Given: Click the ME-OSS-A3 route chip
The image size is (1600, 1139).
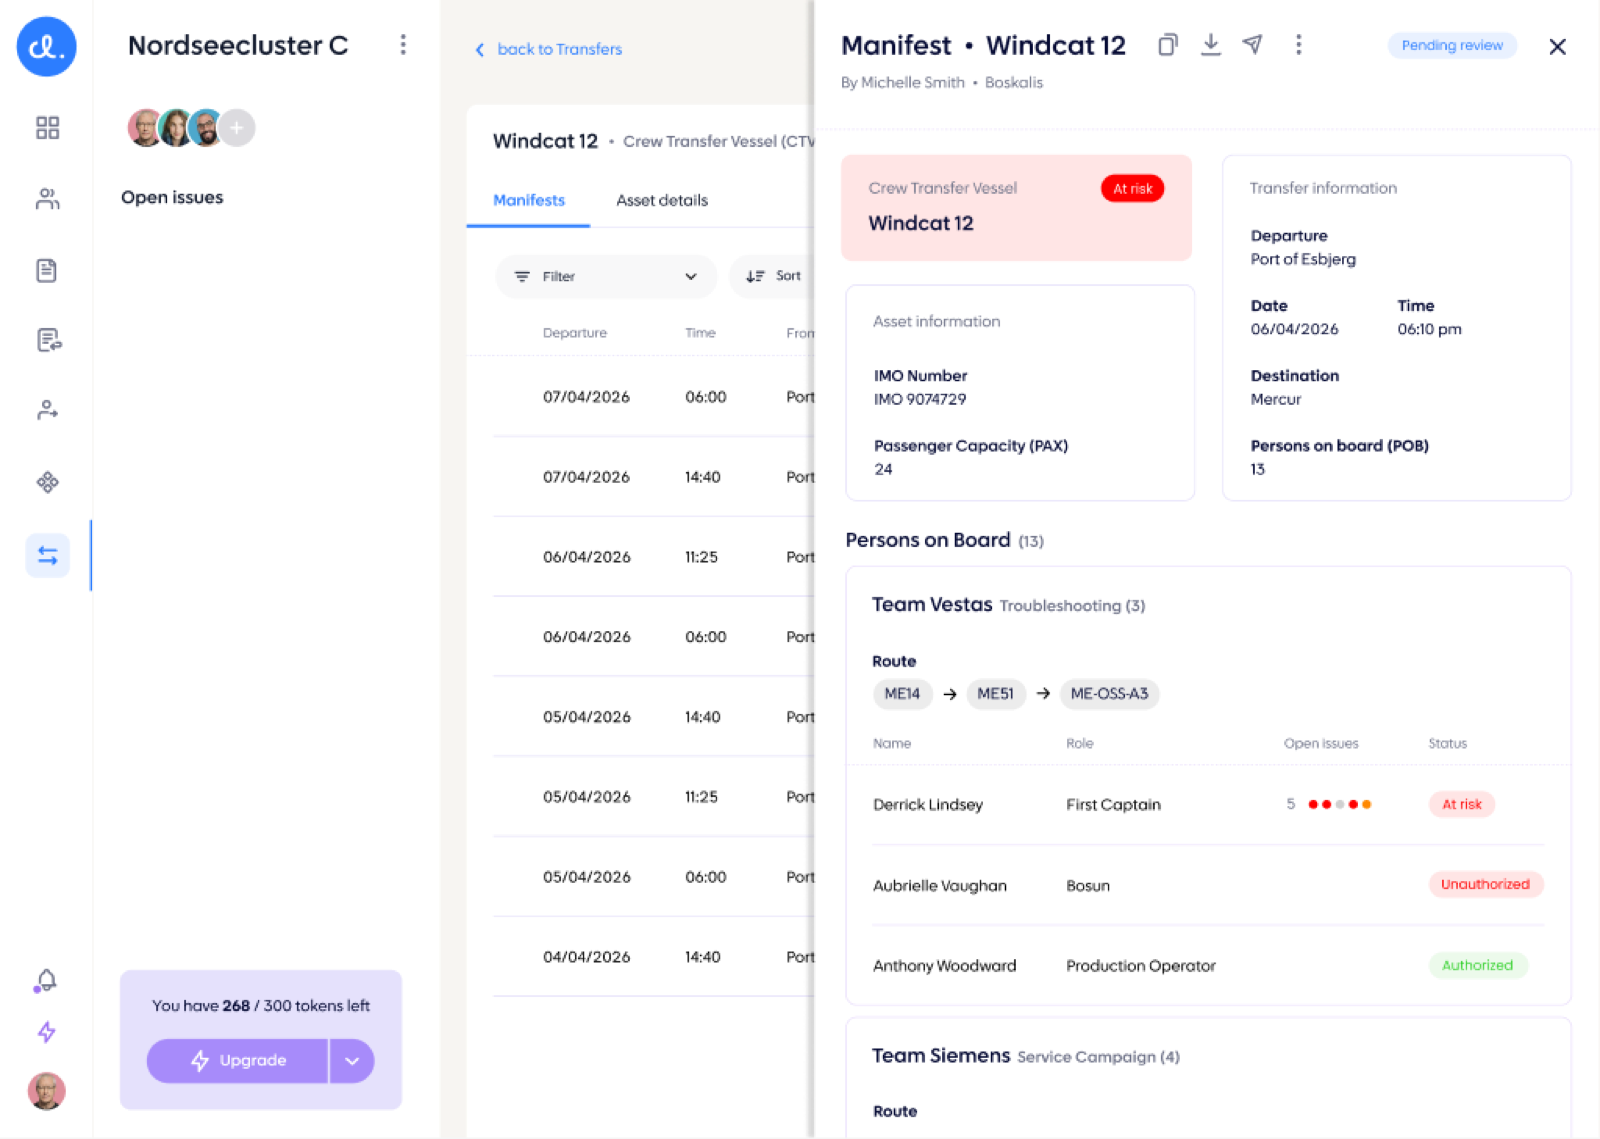Looking at the screenshot, I should [1109, 694].
